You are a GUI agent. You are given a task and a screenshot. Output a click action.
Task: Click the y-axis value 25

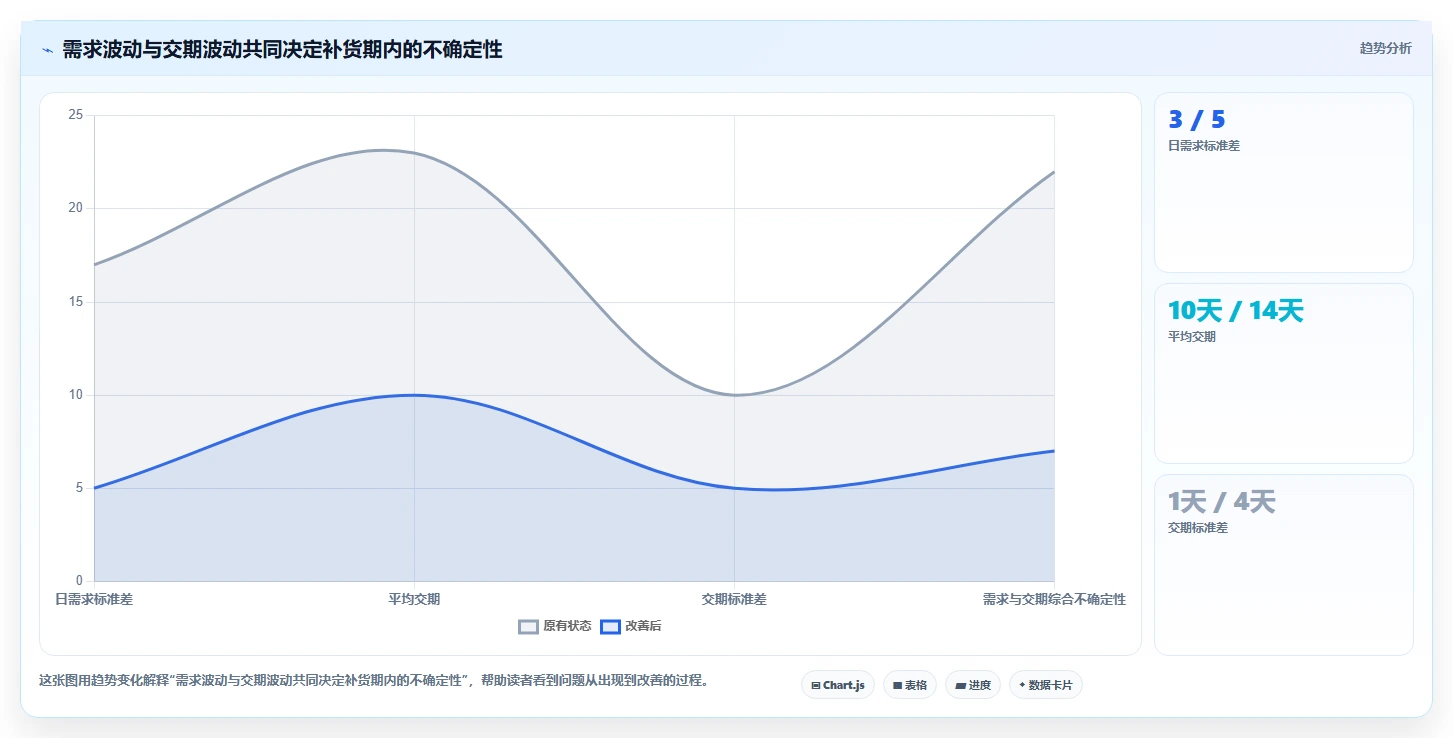coord(75,115)
